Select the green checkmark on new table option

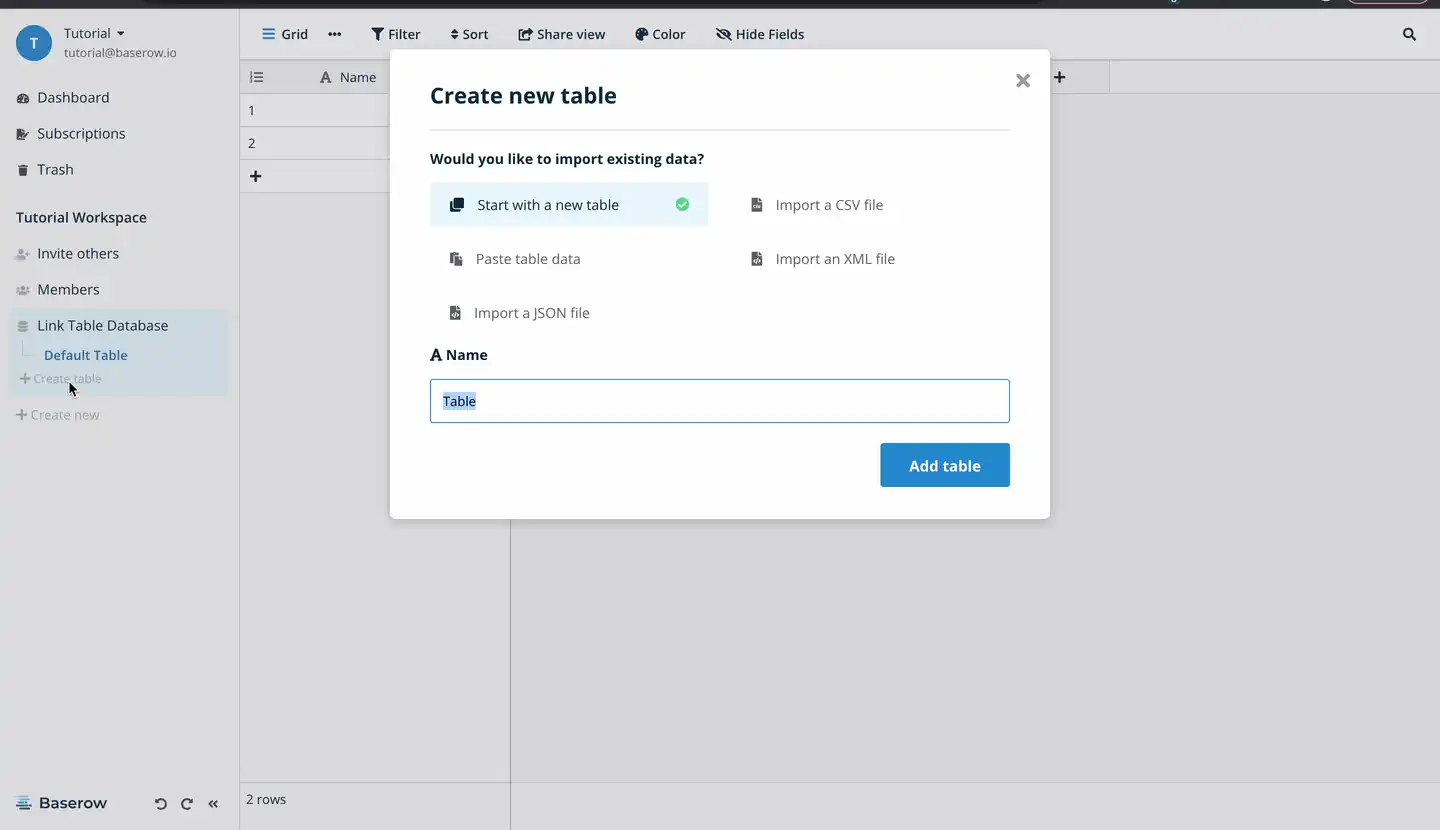(682, 204)
